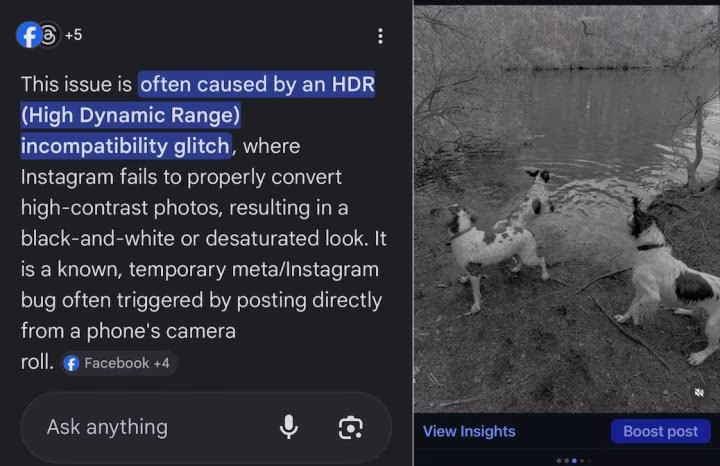The width and height of the screenshot is (720, 466).
Task: Click the highlighted '(High Dynamic Range)' text
Action: [130, 115]
